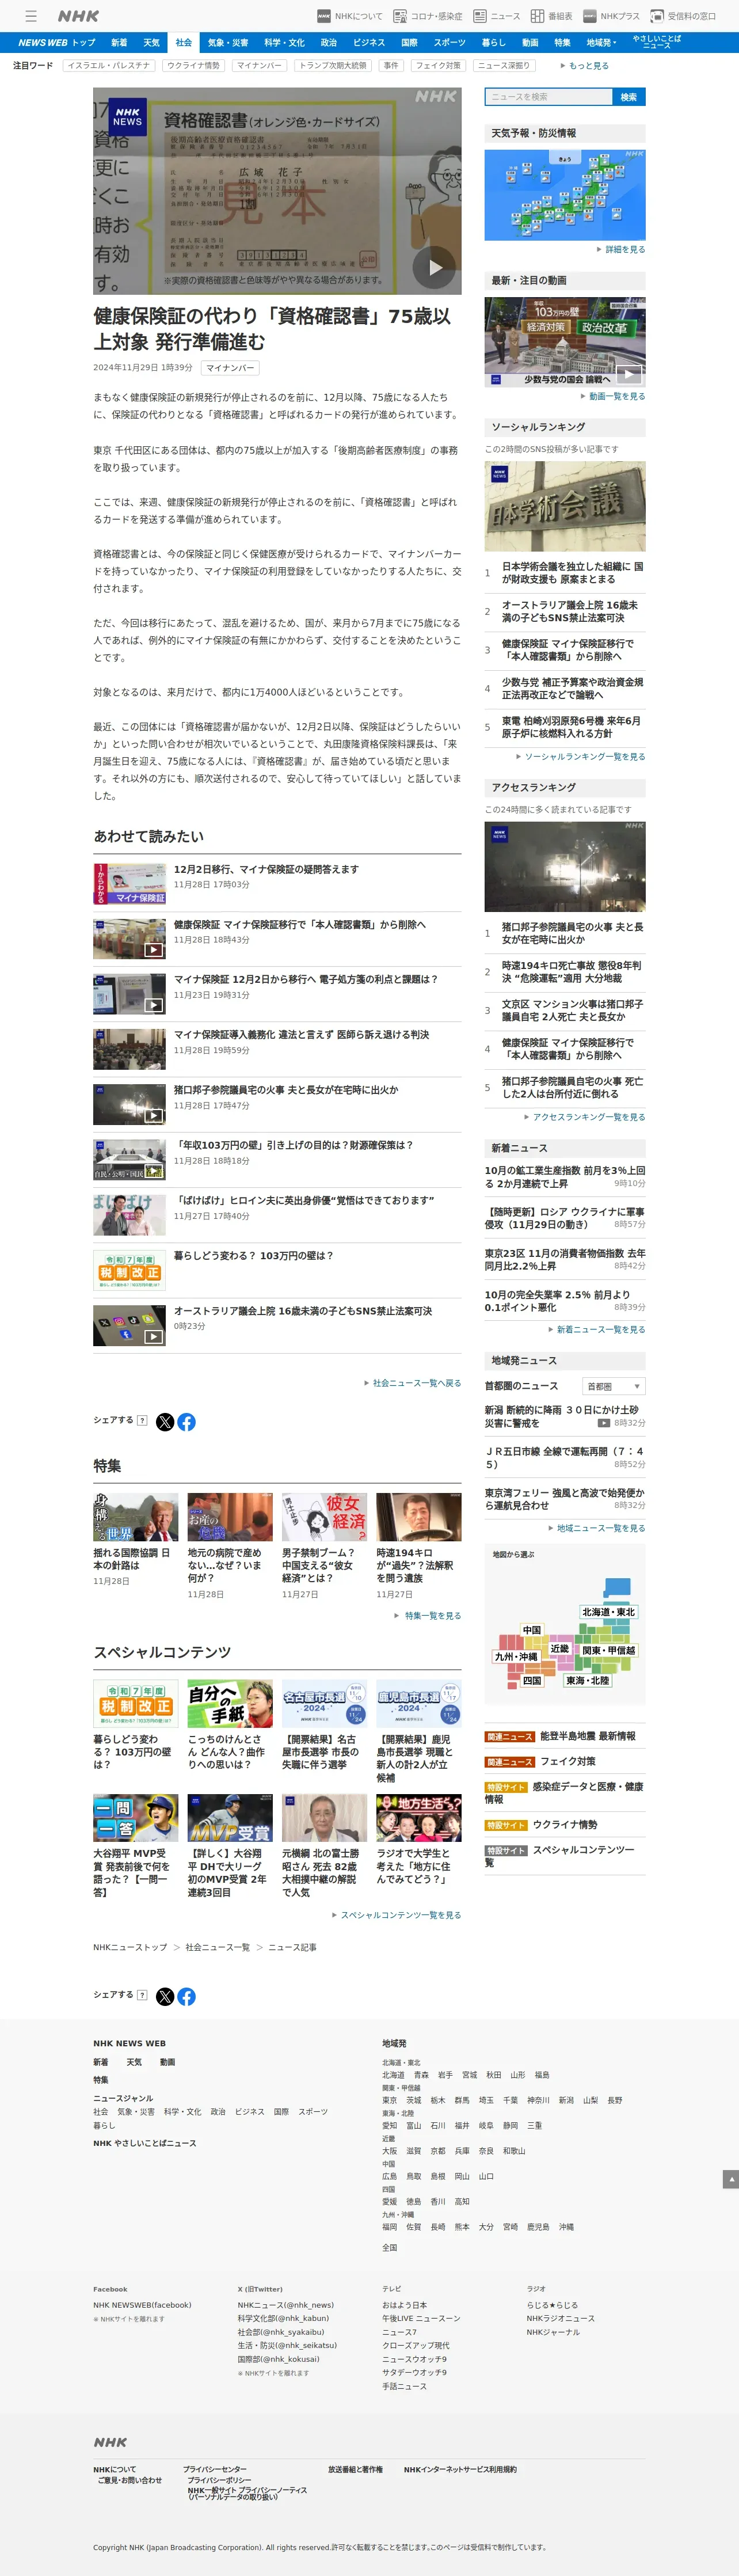Share article on Facebook below related list
The height and width of the screenshot is (2576, 739).
pyautogui.click(x=187, y=1422)
